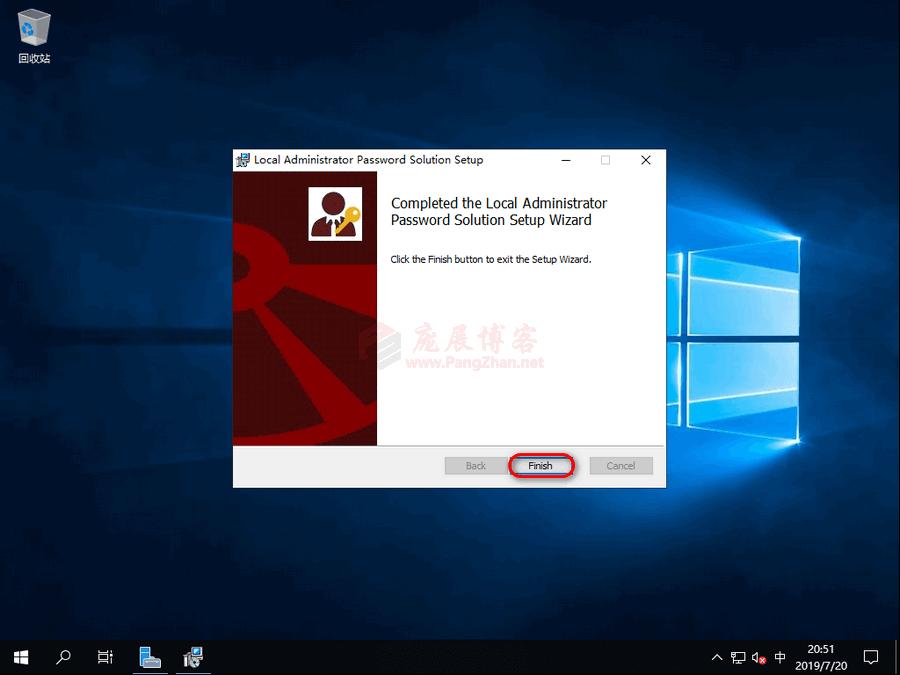
Task: Open the Action Center
Action: [871, 657]
